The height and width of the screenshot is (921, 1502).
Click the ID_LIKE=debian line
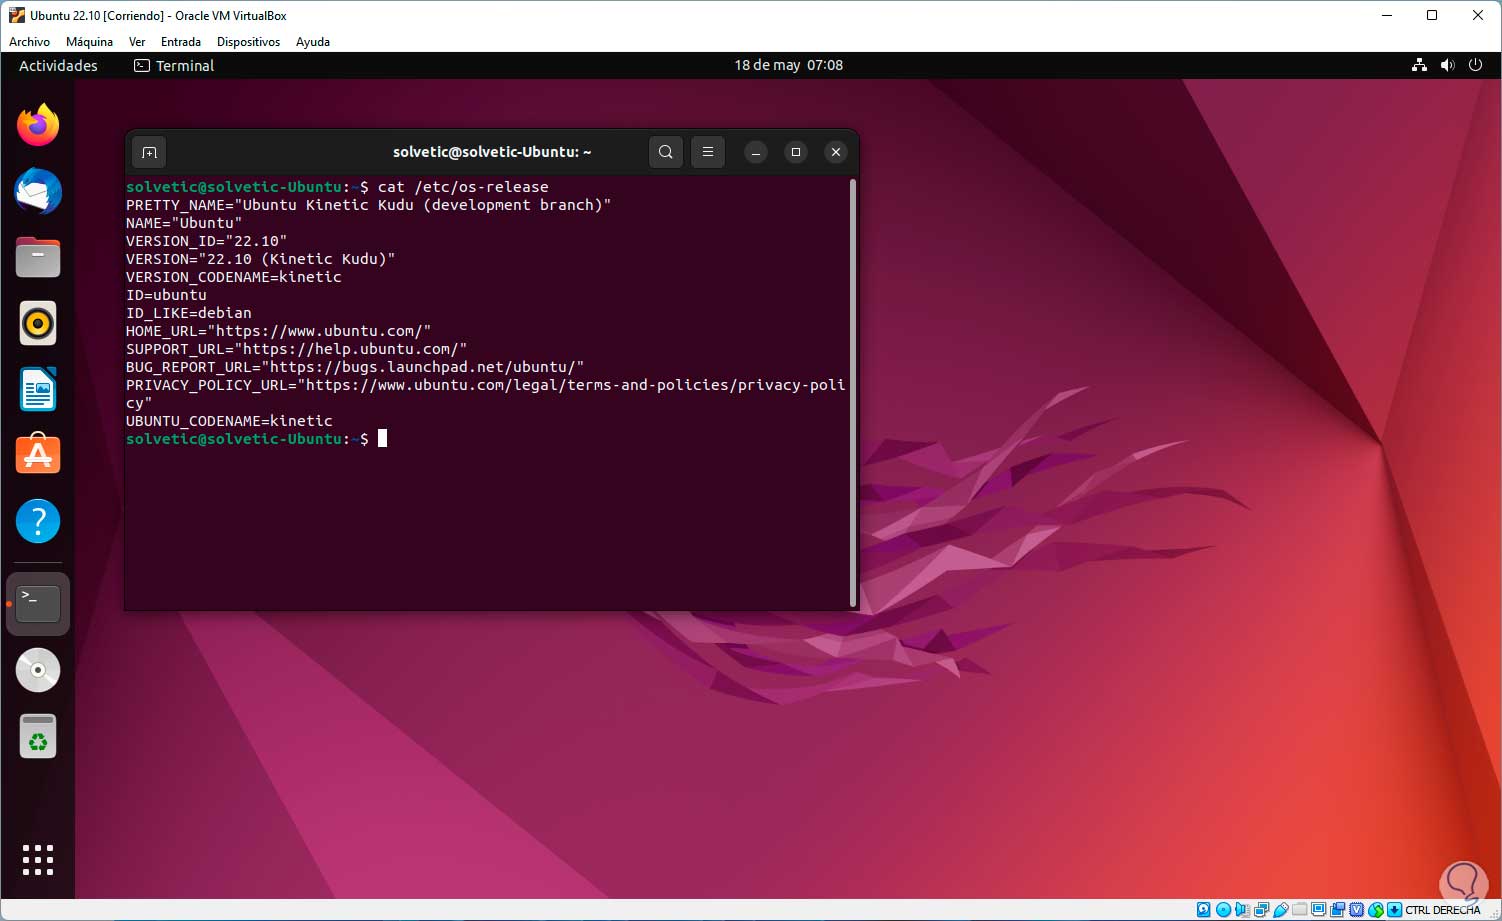tap(189, 313)
